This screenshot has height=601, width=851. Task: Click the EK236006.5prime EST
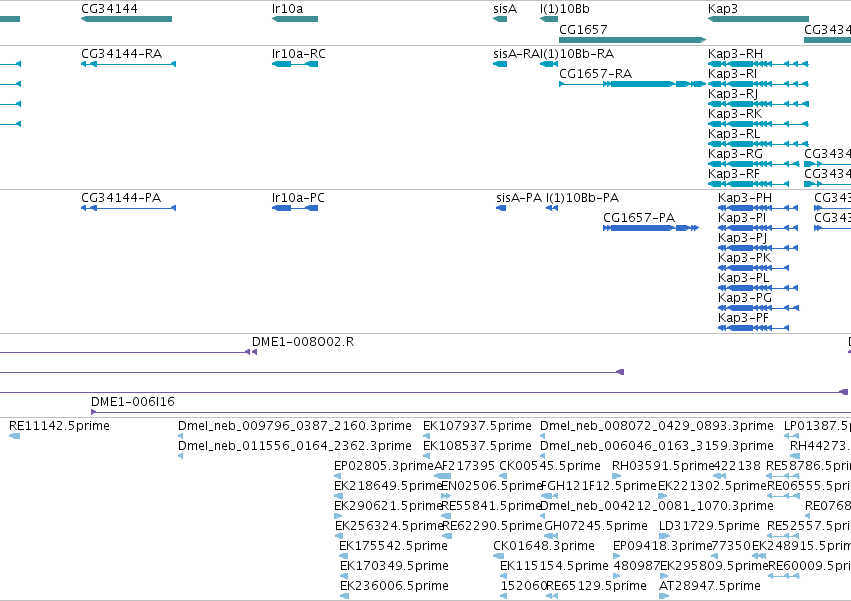pyautogui.click(x=344, y=596)
